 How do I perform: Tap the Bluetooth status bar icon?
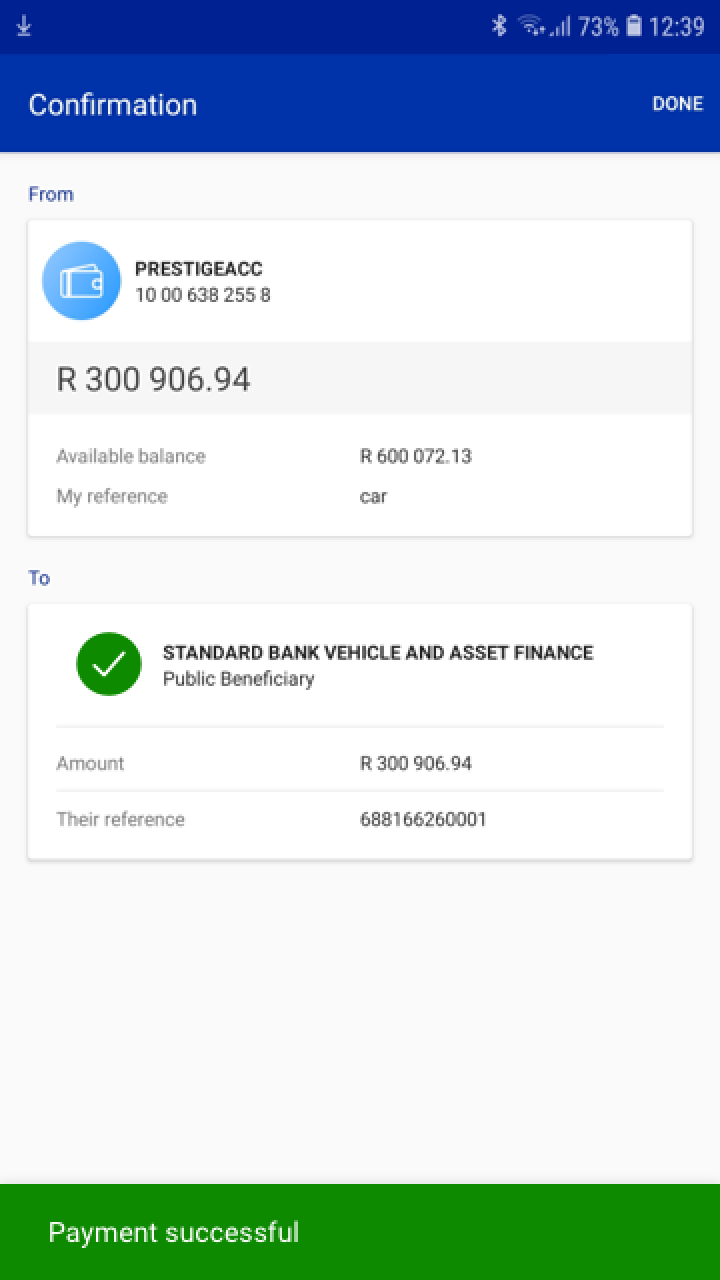point(499,27)
